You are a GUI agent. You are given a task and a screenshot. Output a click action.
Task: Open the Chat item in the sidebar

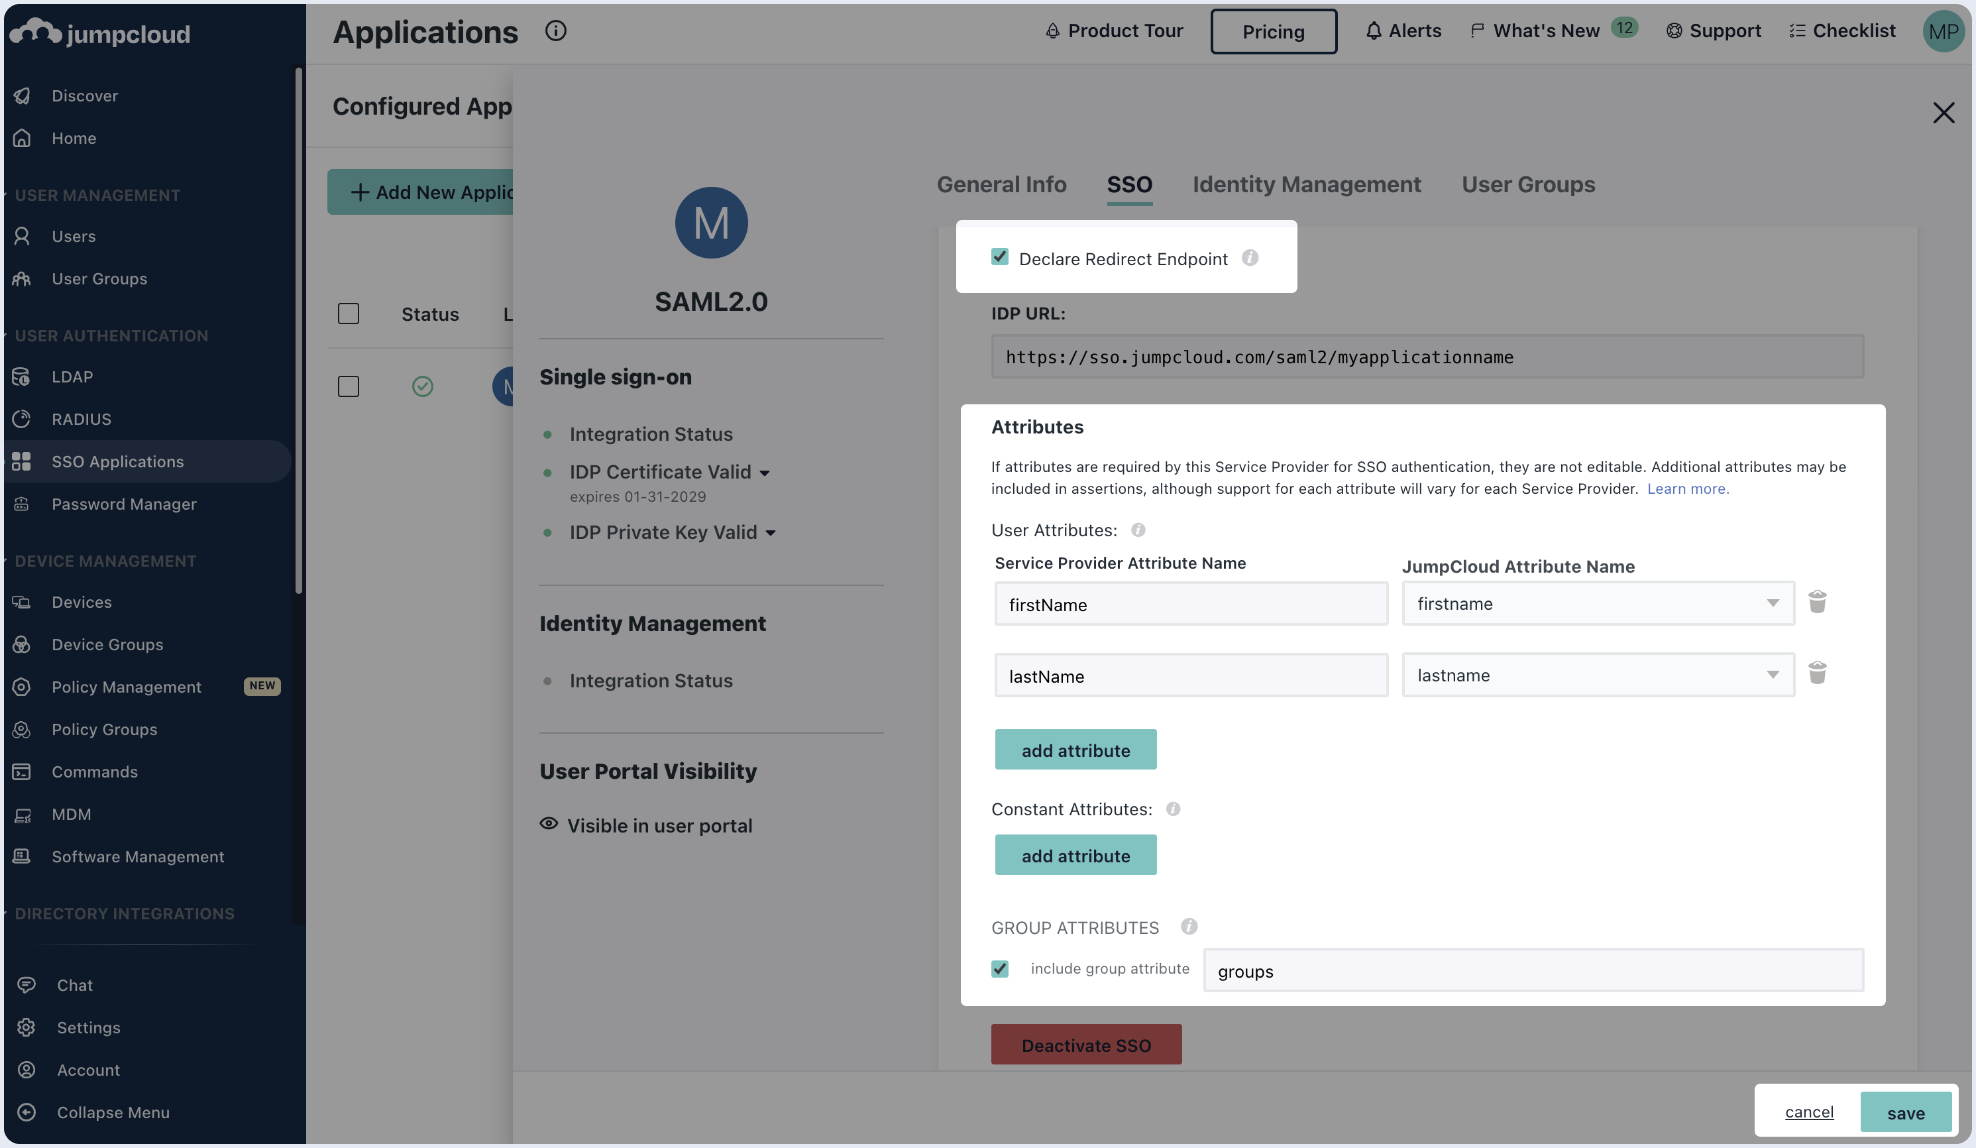tap(75, 985)
